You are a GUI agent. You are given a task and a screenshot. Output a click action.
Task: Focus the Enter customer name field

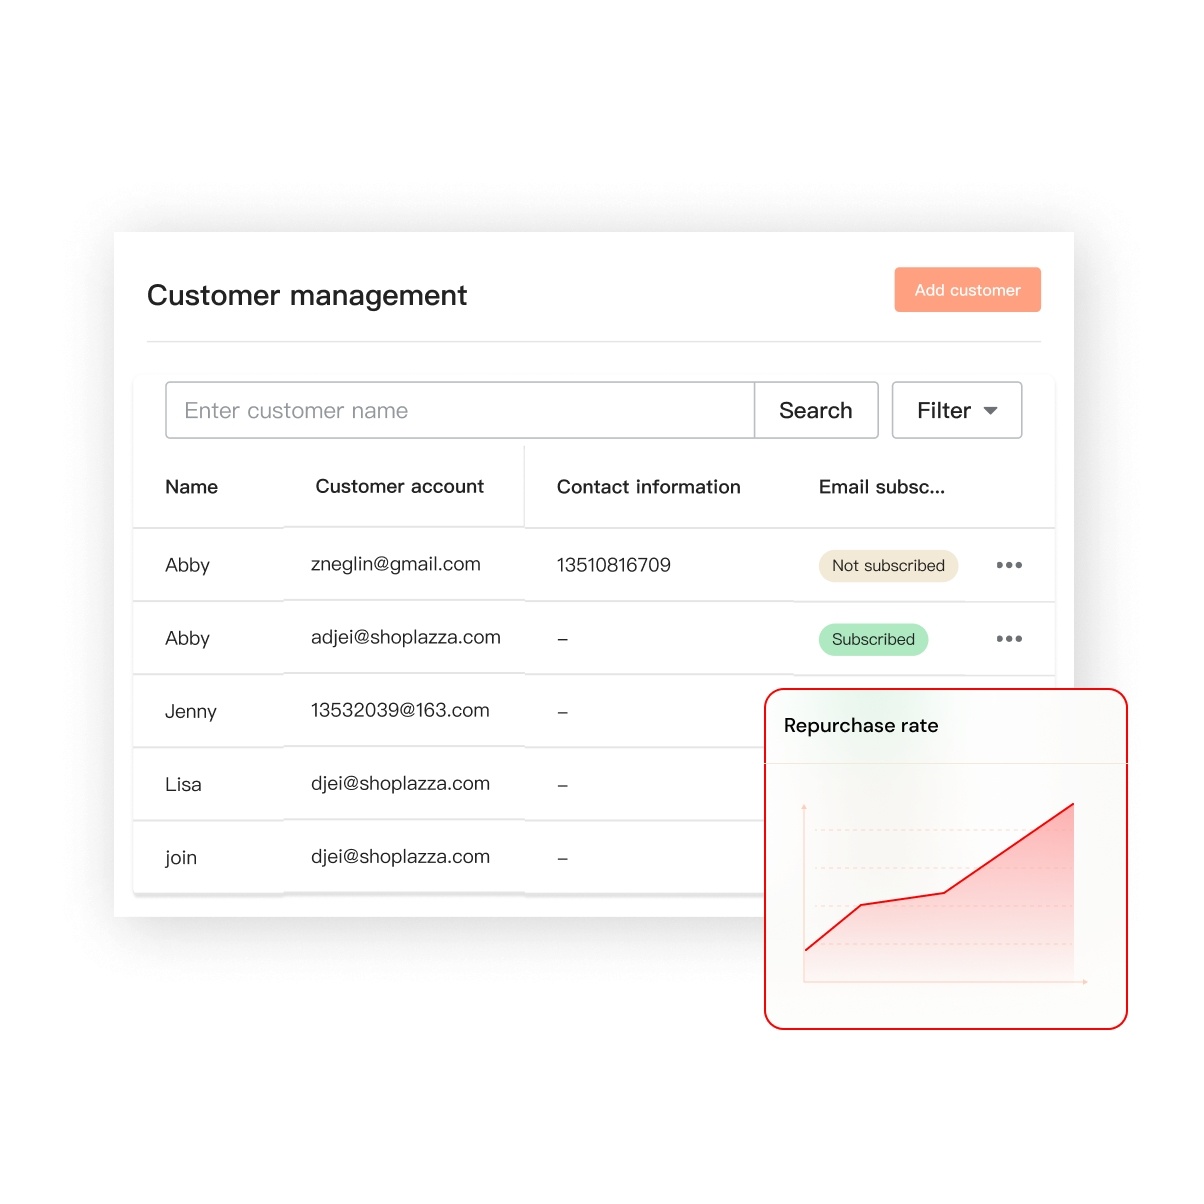coord(460,410)
